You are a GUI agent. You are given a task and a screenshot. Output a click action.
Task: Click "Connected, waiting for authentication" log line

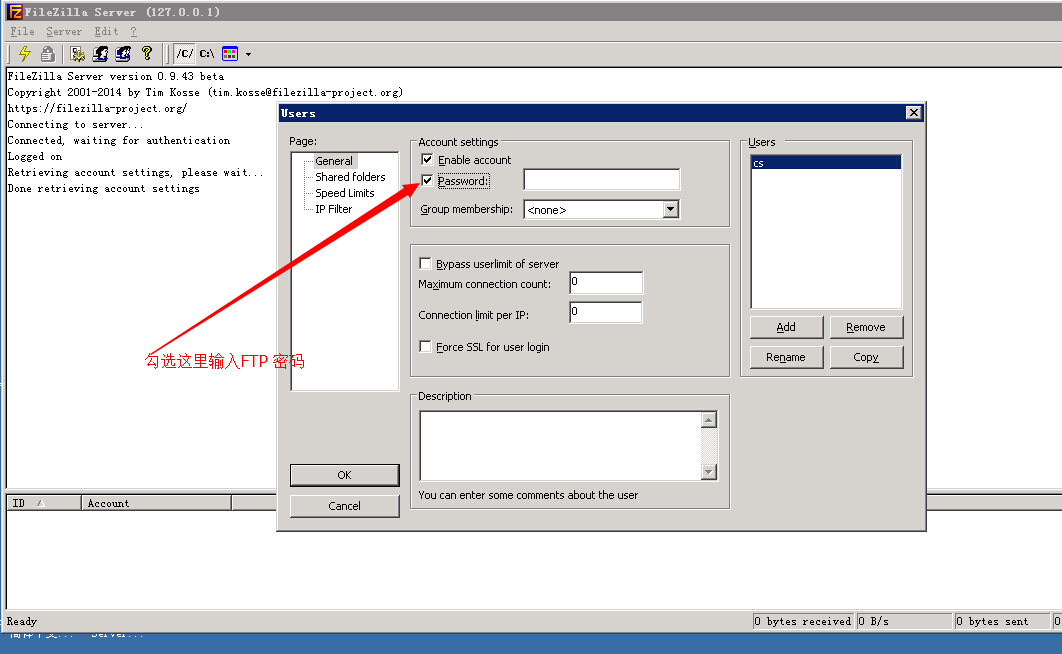tap(119, 140)
